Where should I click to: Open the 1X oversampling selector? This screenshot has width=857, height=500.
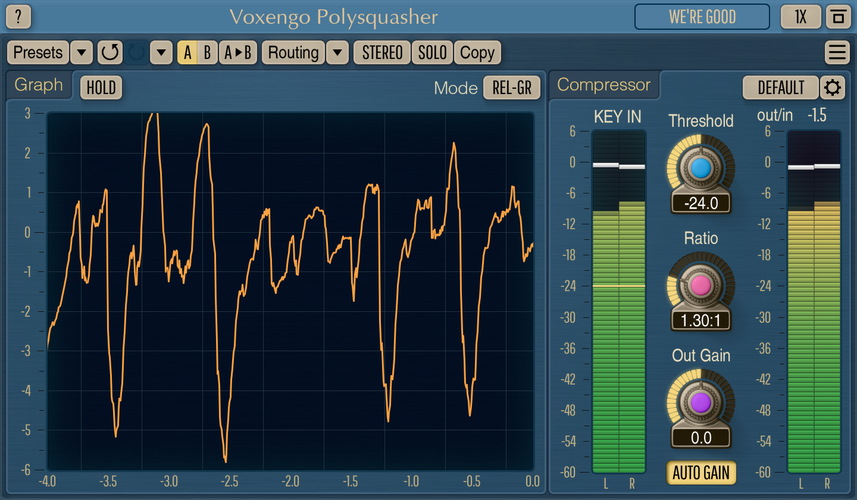pyautogui.click(x=801, y=17)
